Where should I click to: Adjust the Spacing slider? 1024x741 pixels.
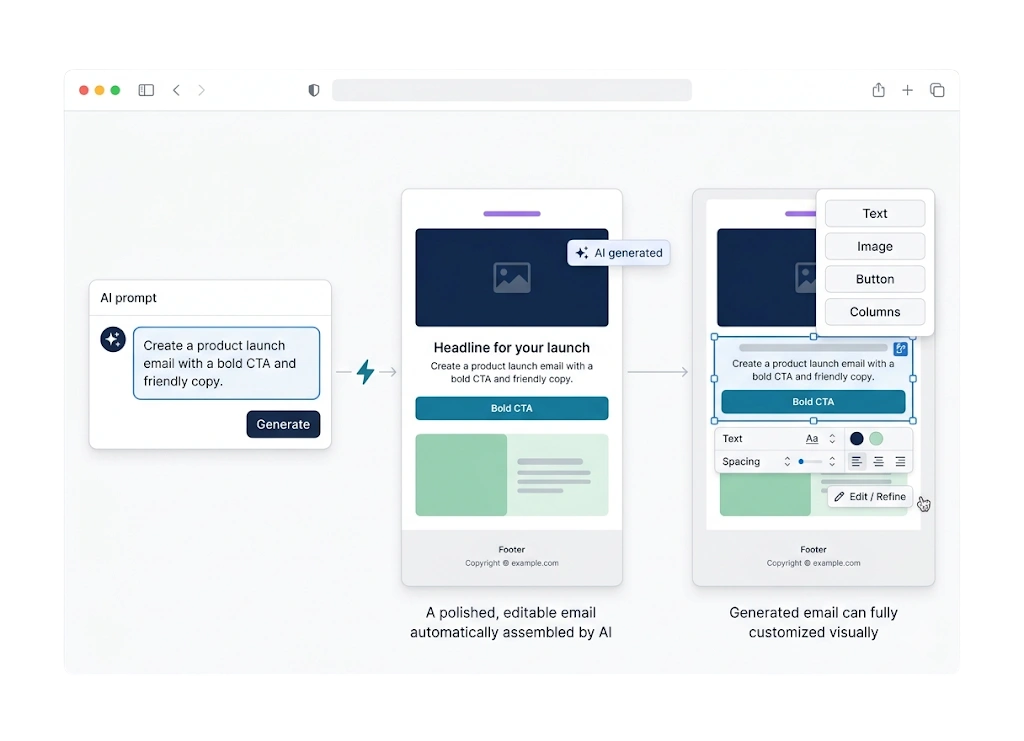(x=810, y=462)
